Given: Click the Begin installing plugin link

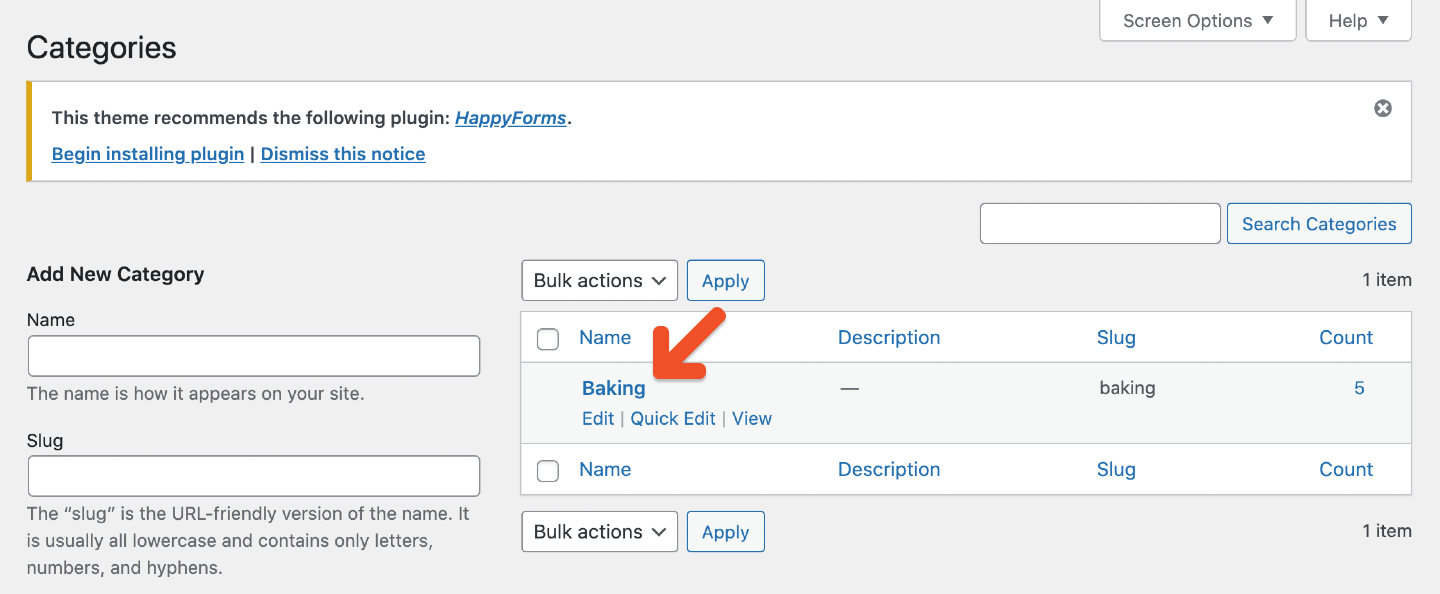Looking at the screenshot, I should pos(148,154).
